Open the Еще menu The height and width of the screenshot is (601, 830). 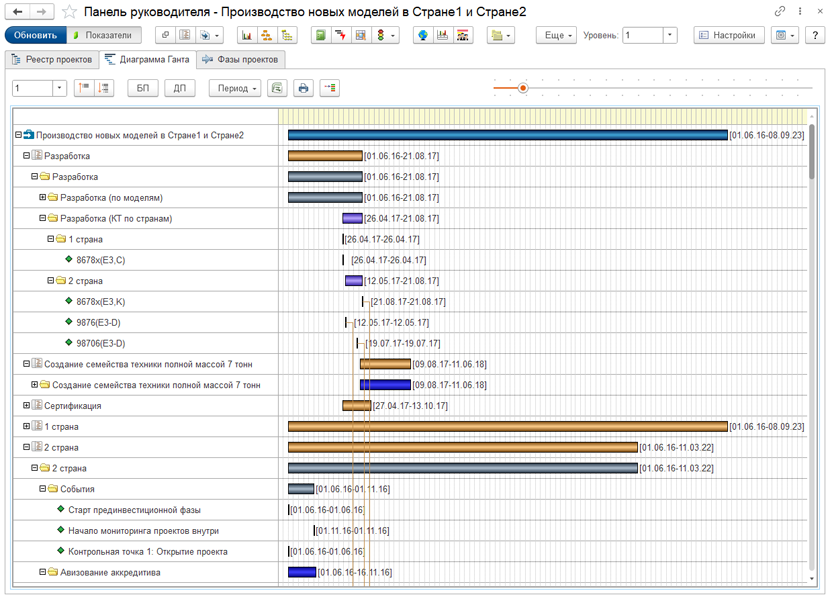tap(556, 35)
